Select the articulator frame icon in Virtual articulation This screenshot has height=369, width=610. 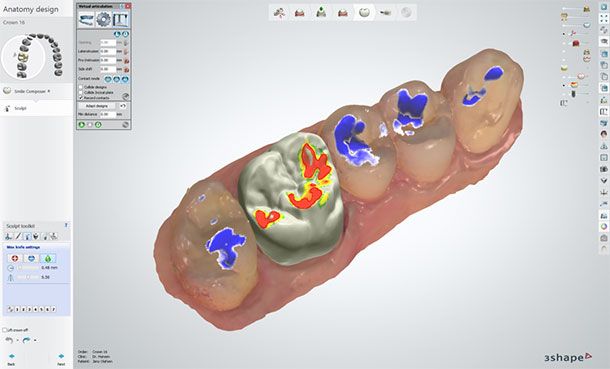(121, 19)
